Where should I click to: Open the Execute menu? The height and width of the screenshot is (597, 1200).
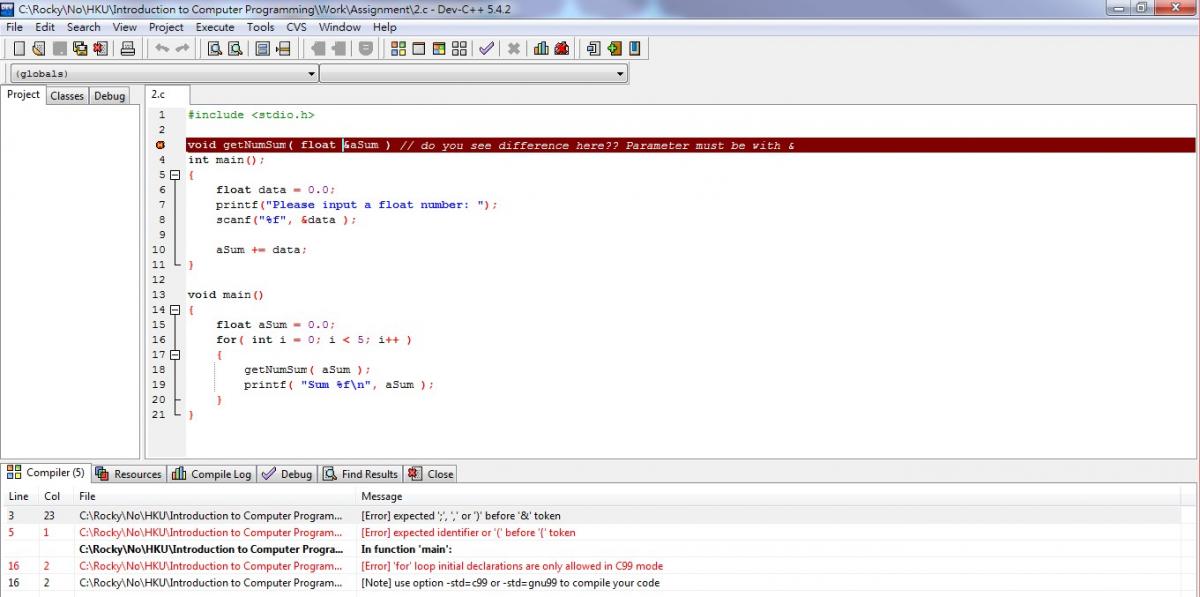(215, 27)
